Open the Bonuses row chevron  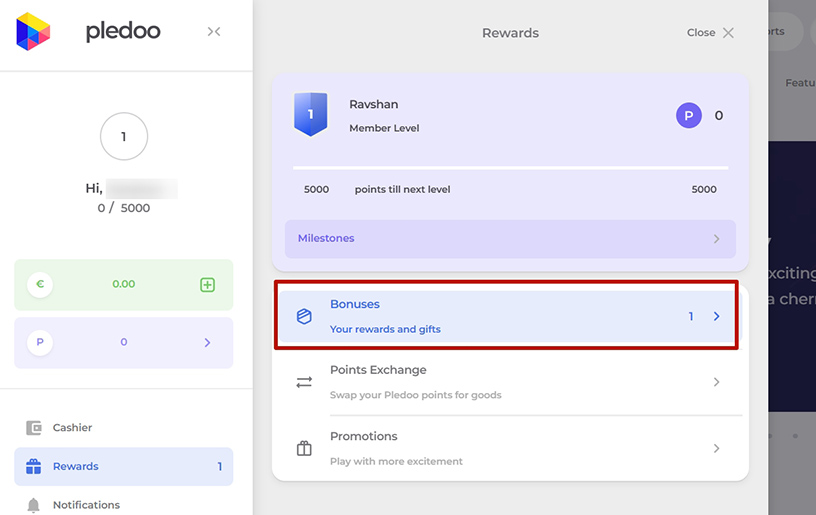(716, 316)
